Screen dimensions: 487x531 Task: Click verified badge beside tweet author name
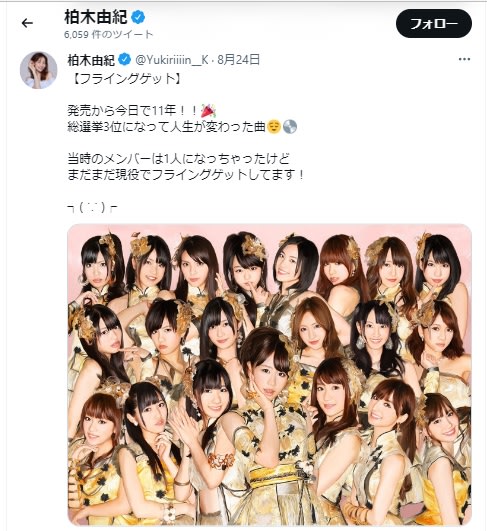point(124,60)
